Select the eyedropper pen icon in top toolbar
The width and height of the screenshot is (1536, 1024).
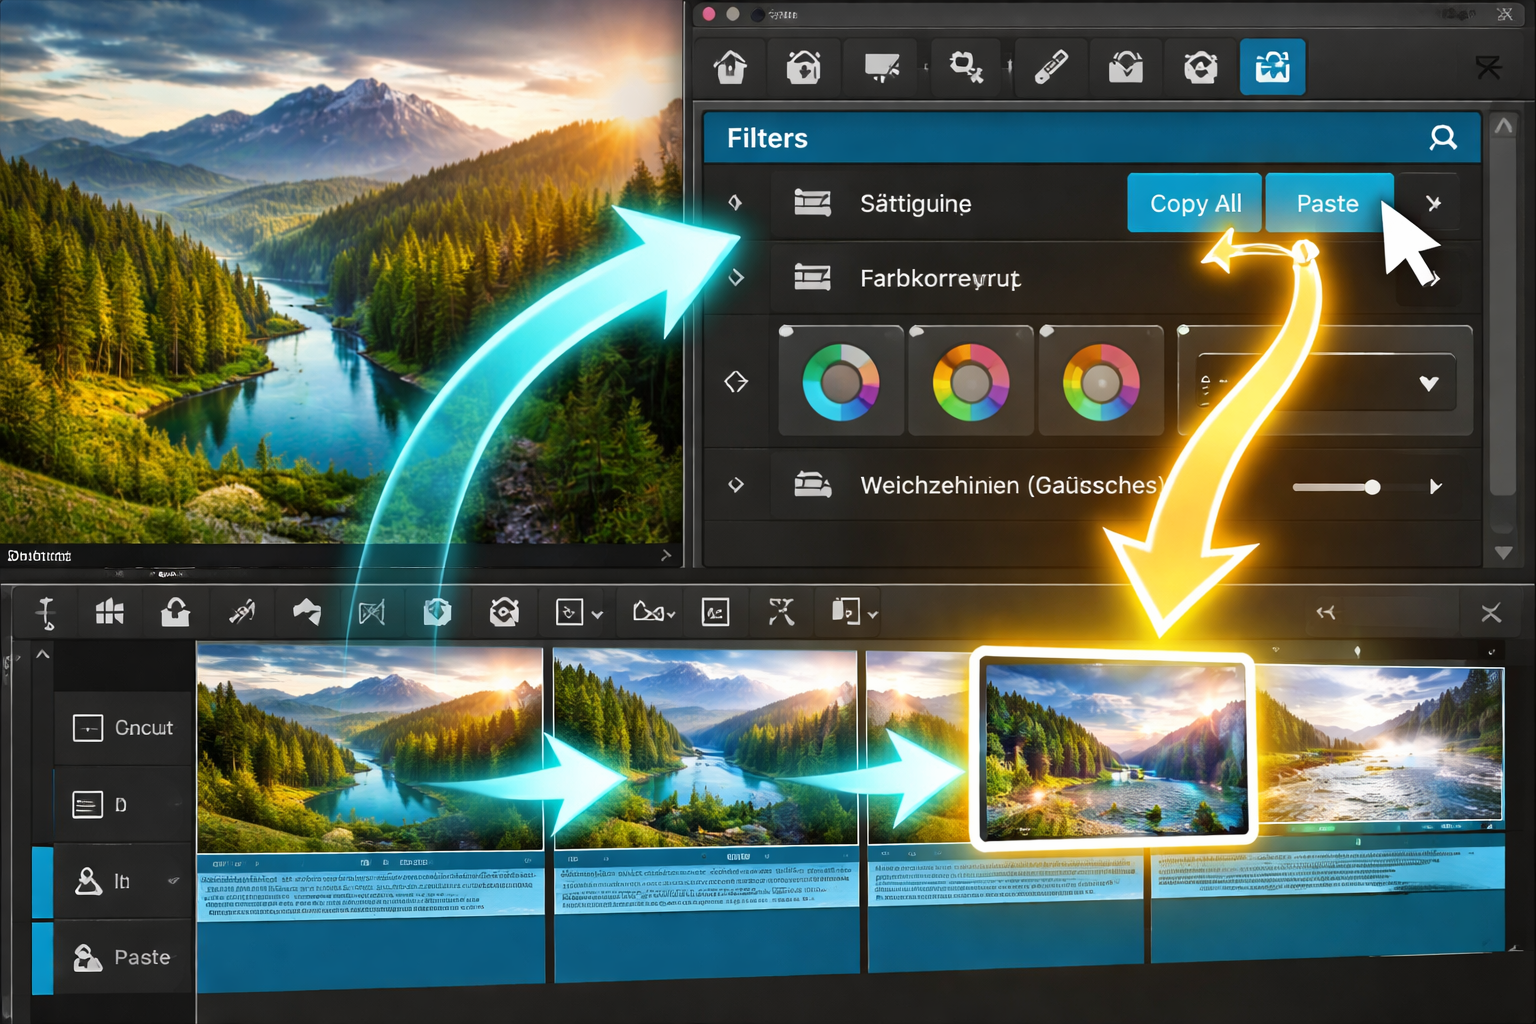[x=1050, y=67]
